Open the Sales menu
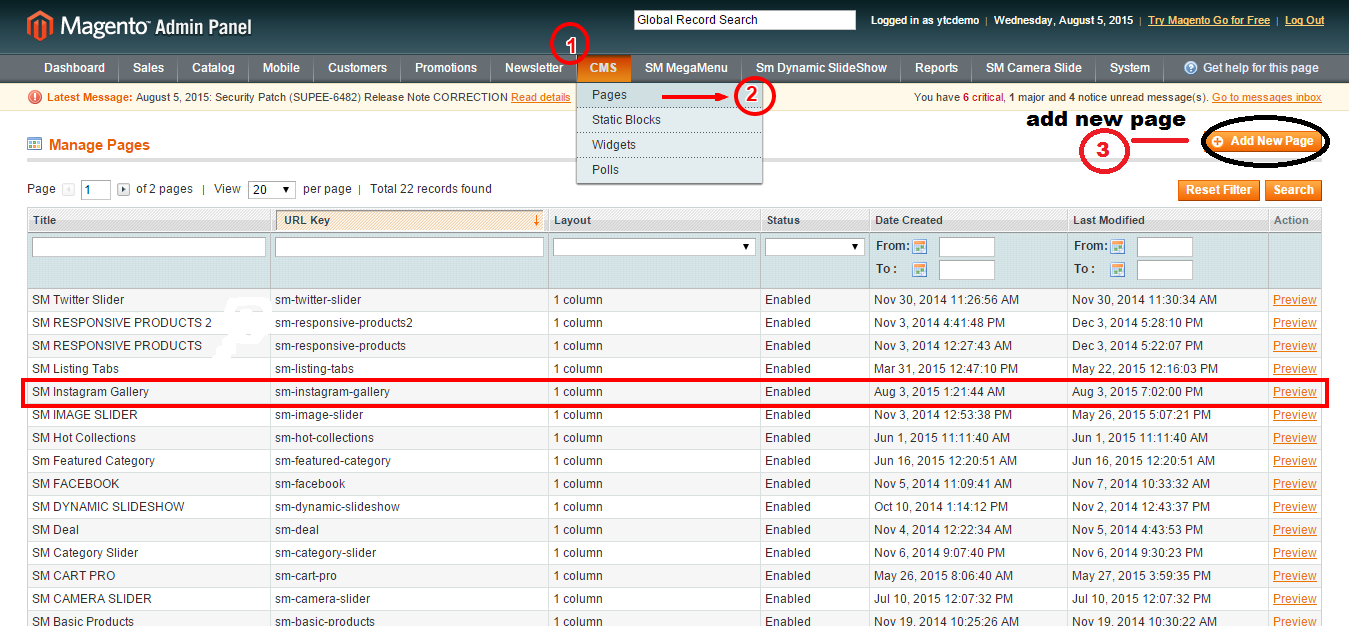This screenshot has height=626, width=1349. tap(148, 68)
